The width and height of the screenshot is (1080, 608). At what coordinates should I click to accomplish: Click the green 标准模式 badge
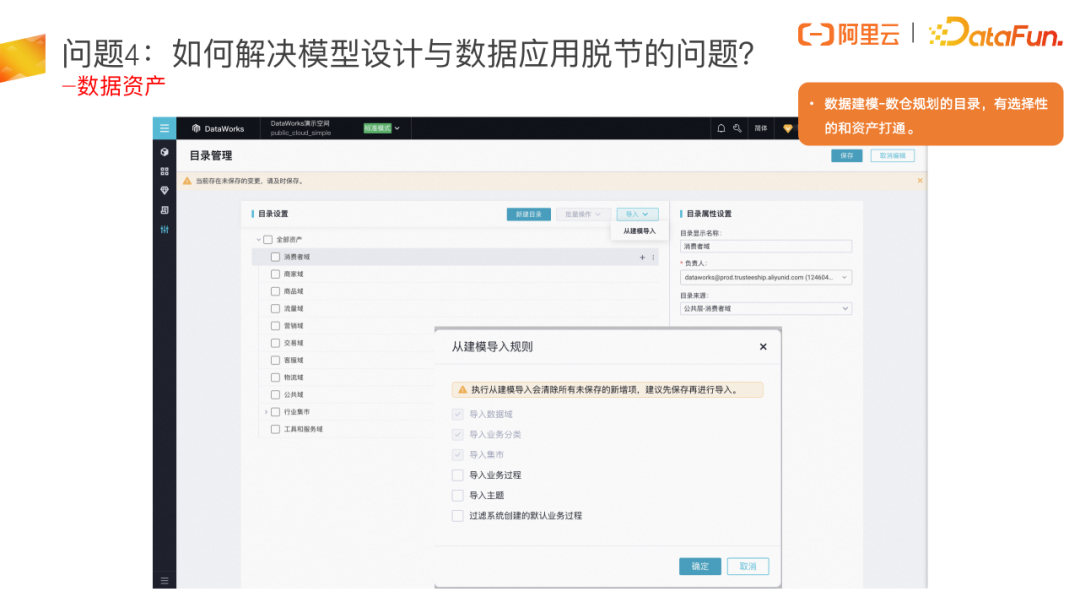click(377, 127)
